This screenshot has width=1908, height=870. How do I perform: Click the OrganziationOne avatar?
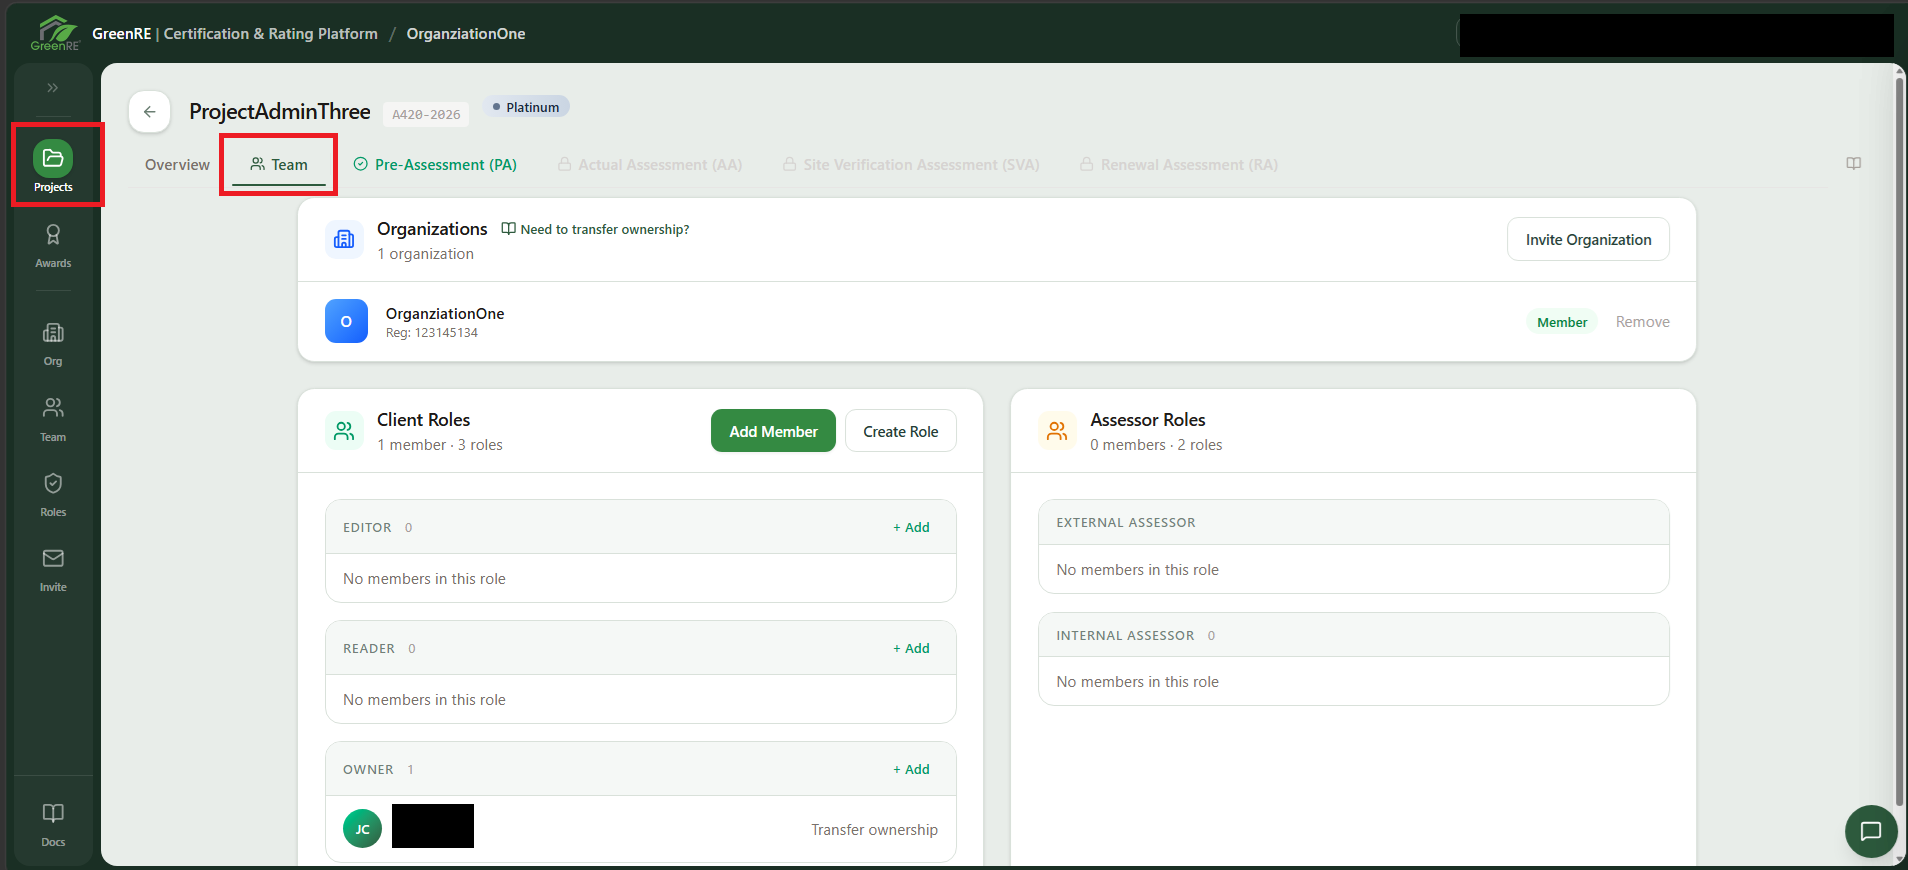[x=346, y=321]
